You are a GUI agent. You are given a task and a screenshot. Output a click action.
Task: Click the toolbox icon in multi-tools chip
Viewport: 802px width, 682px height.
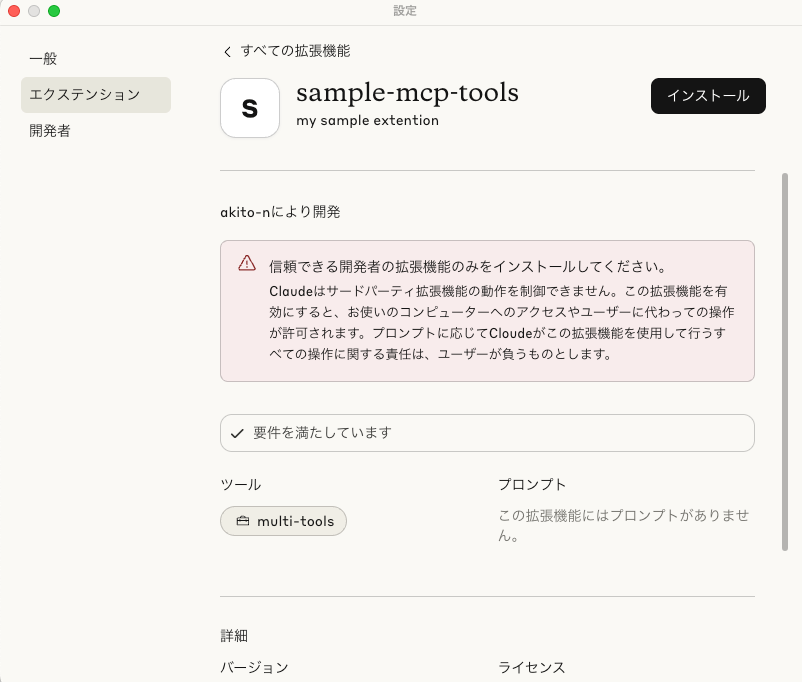tap(242, 521)
